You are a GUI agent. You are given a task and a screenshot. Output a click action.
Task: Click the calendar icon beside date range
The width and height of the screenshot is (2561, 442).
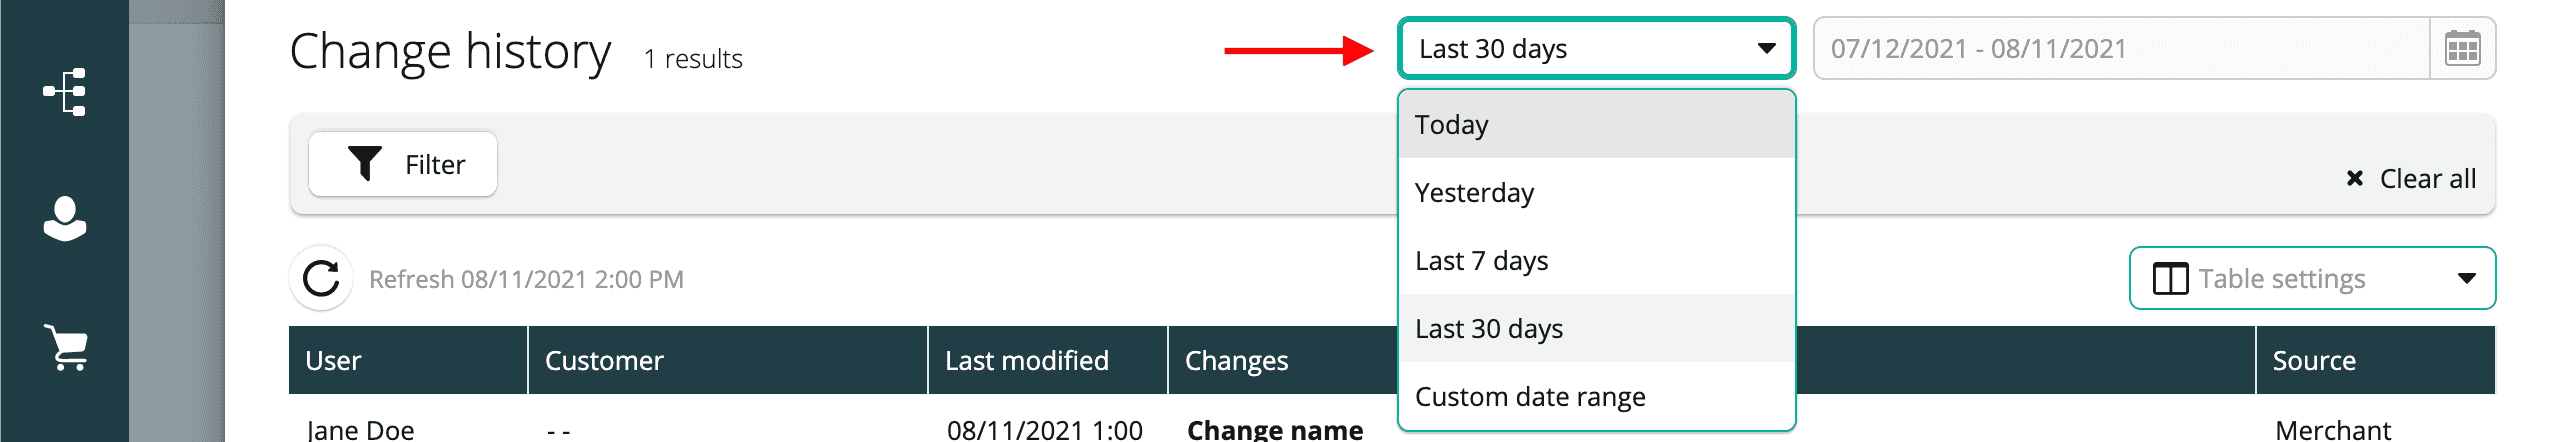pyautogui.click(x=2462, y=48)
